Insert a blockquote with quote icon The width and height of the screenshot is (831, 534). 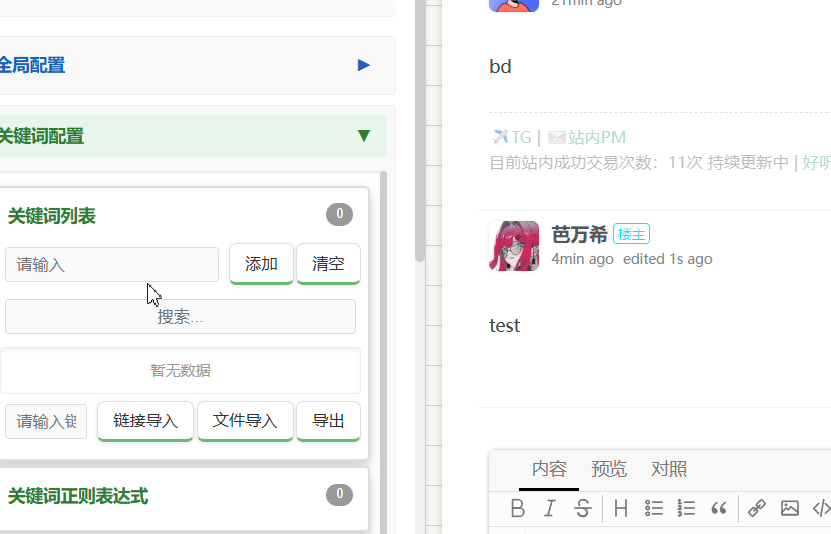[x=718, y=508]
